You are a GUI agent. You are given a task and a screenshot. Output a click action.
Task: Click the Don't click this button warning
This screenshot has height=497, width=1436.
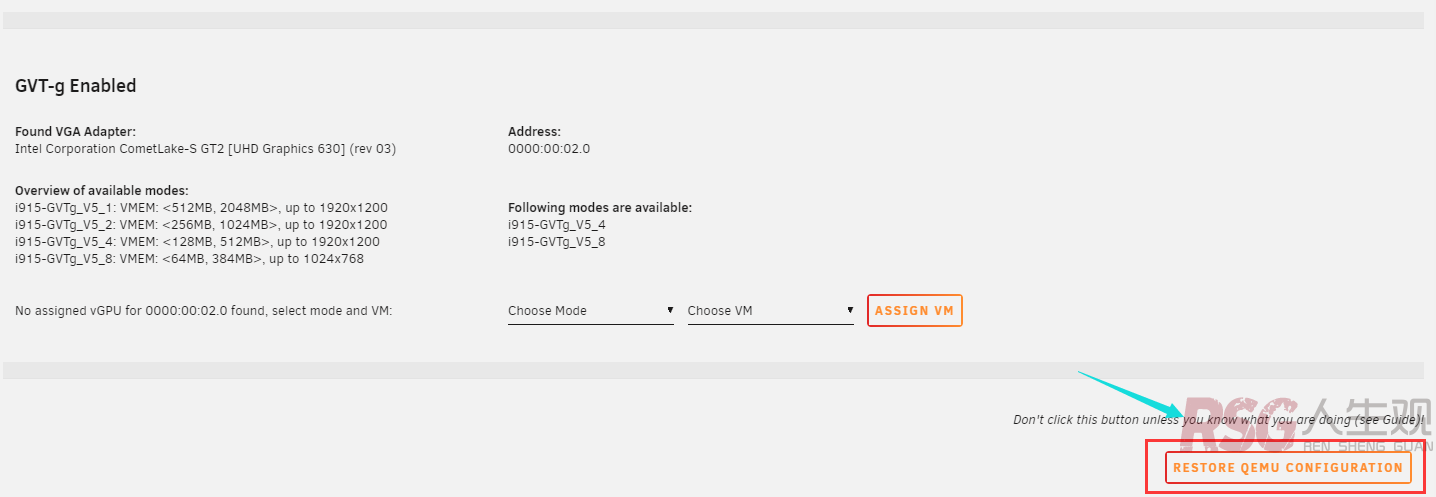pos(1218,420)
